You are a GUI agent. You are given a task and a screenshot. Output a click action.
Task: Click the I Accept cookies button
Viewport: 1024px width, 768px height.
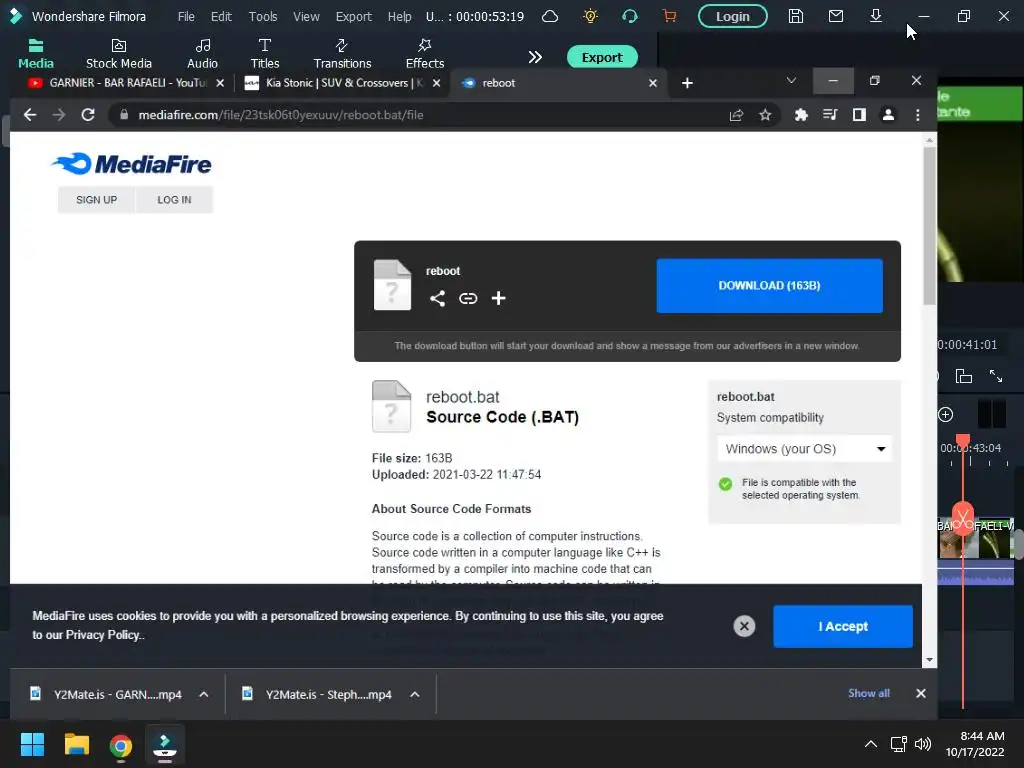[x=842, y=626]
